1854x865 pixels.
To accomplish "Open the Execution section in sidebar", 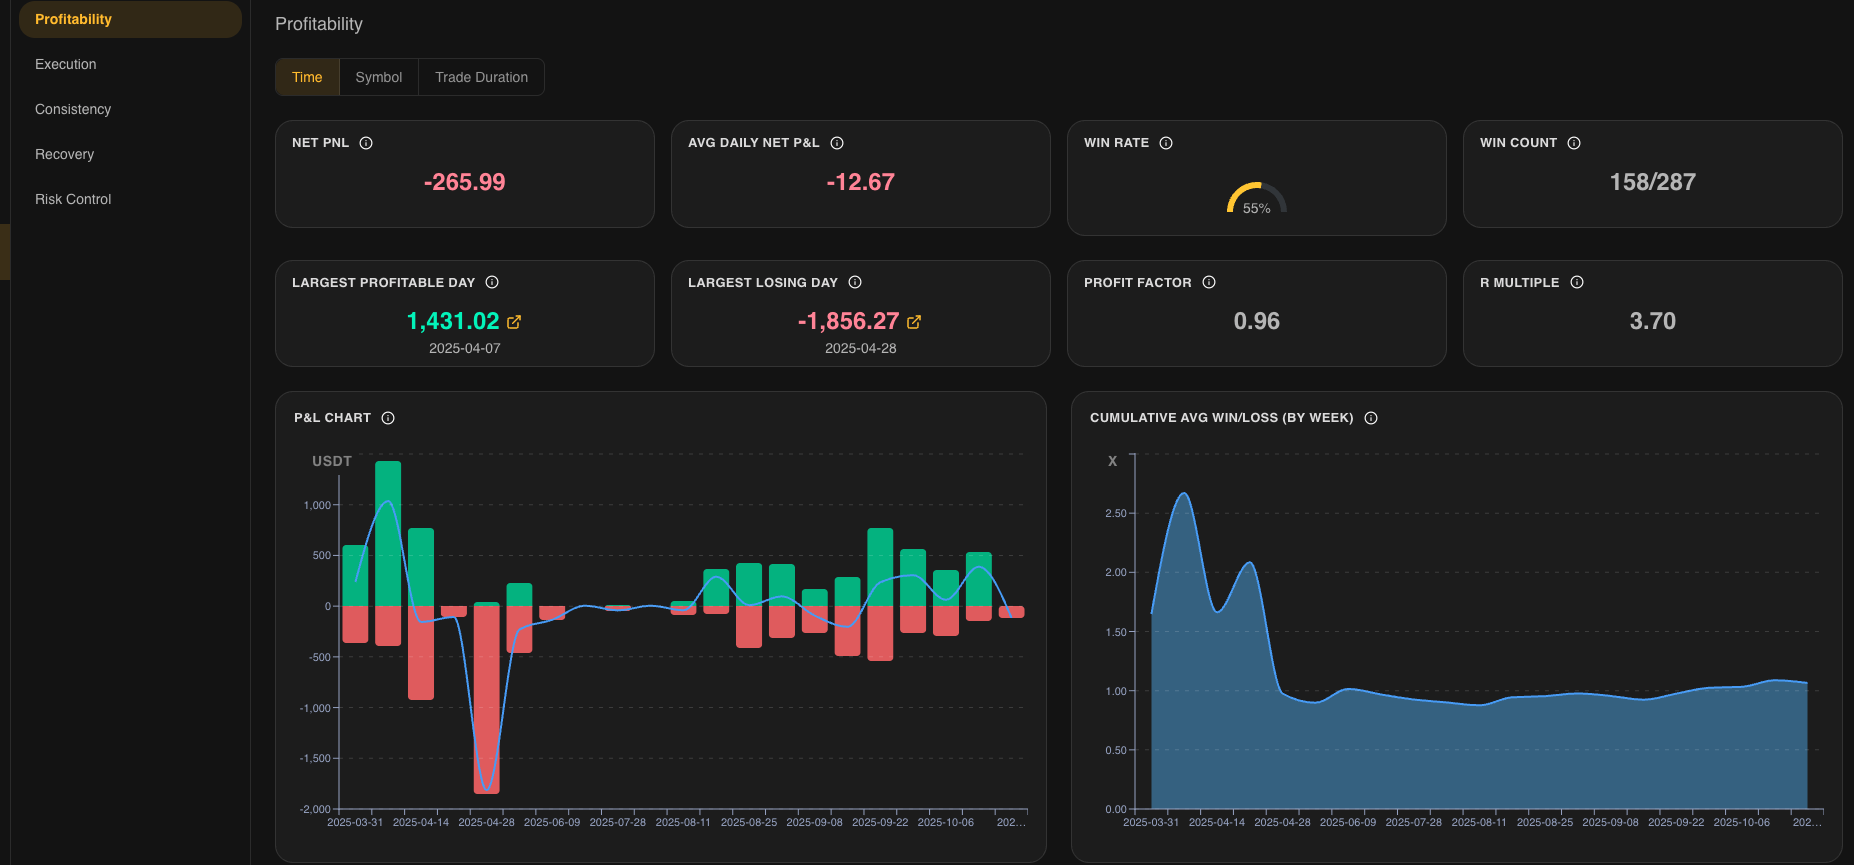I will click(x=66, y=64).
